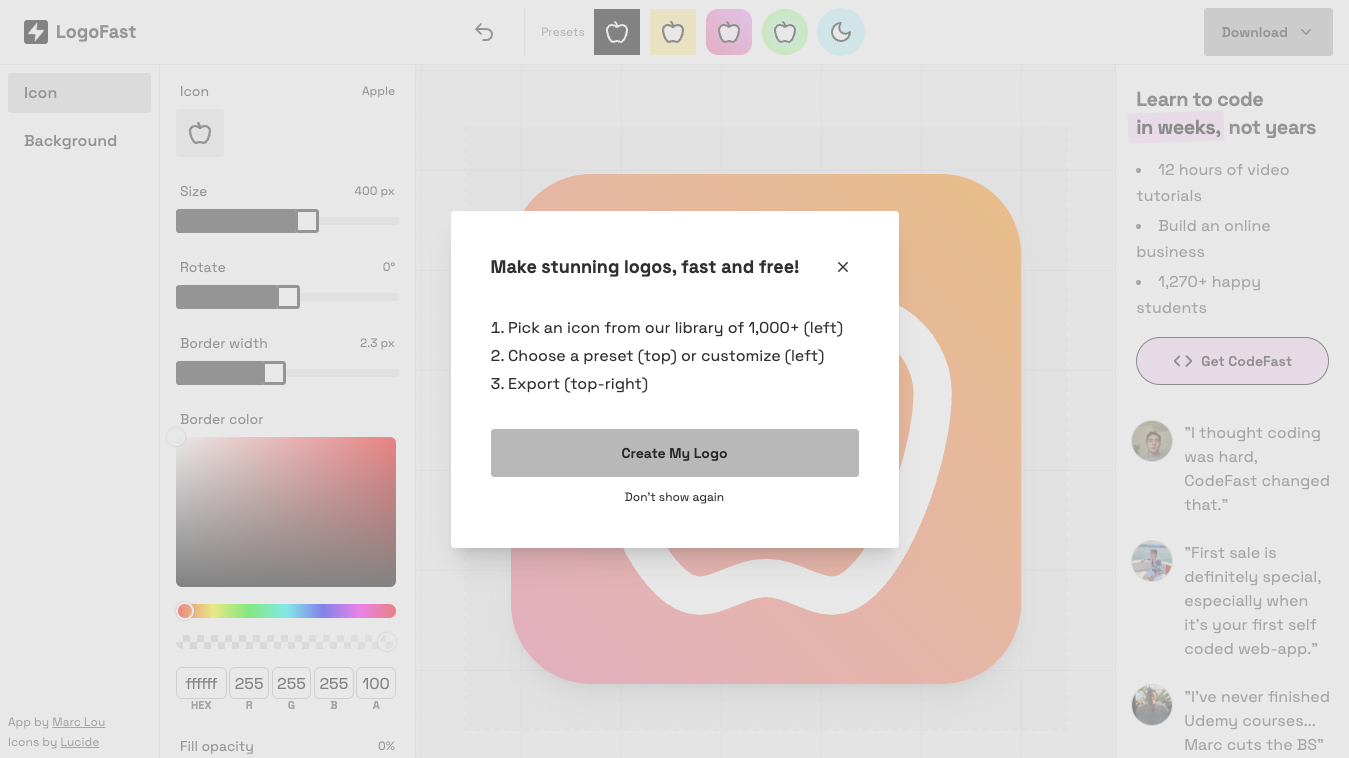Switch to the Background tab

(x=79, y=141)
